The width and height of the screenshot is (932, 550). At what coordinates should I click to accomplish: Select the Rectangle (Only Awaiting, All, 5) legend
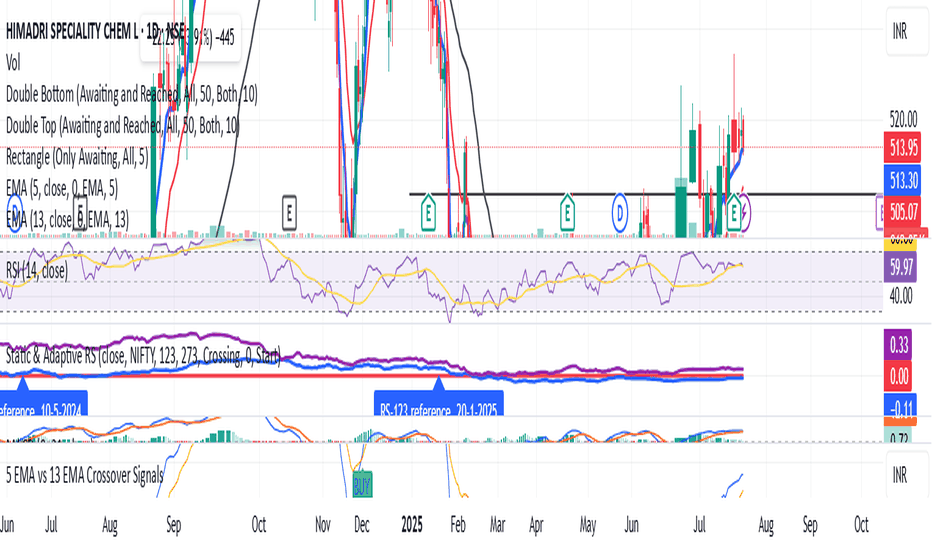coord(77,157)
